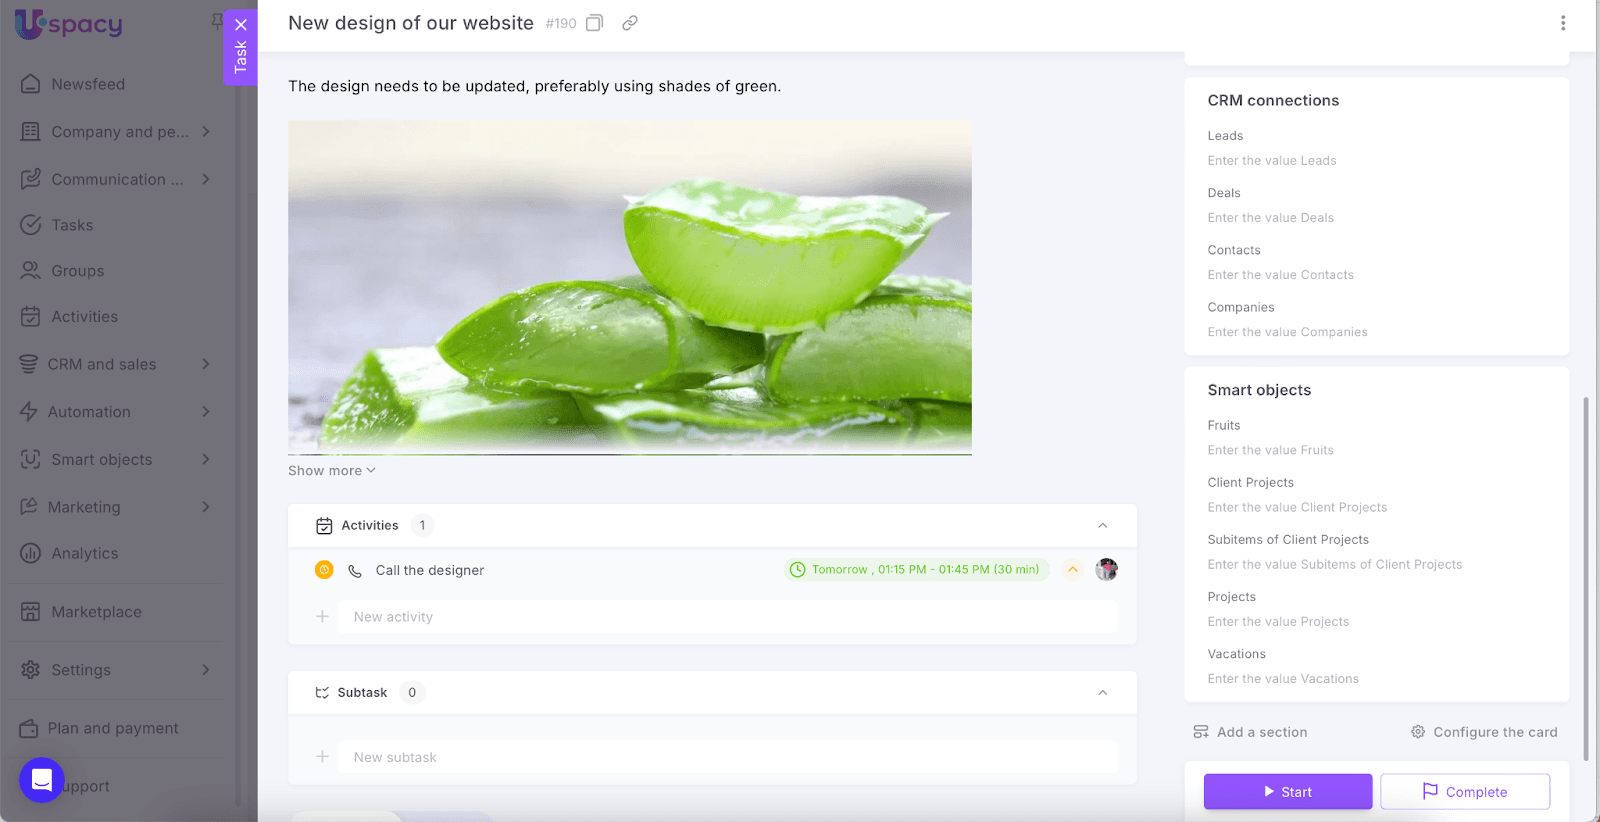The image size is (1600, 822).
Task: Collapse the Activities section
Action: [x=1102, y=526]
